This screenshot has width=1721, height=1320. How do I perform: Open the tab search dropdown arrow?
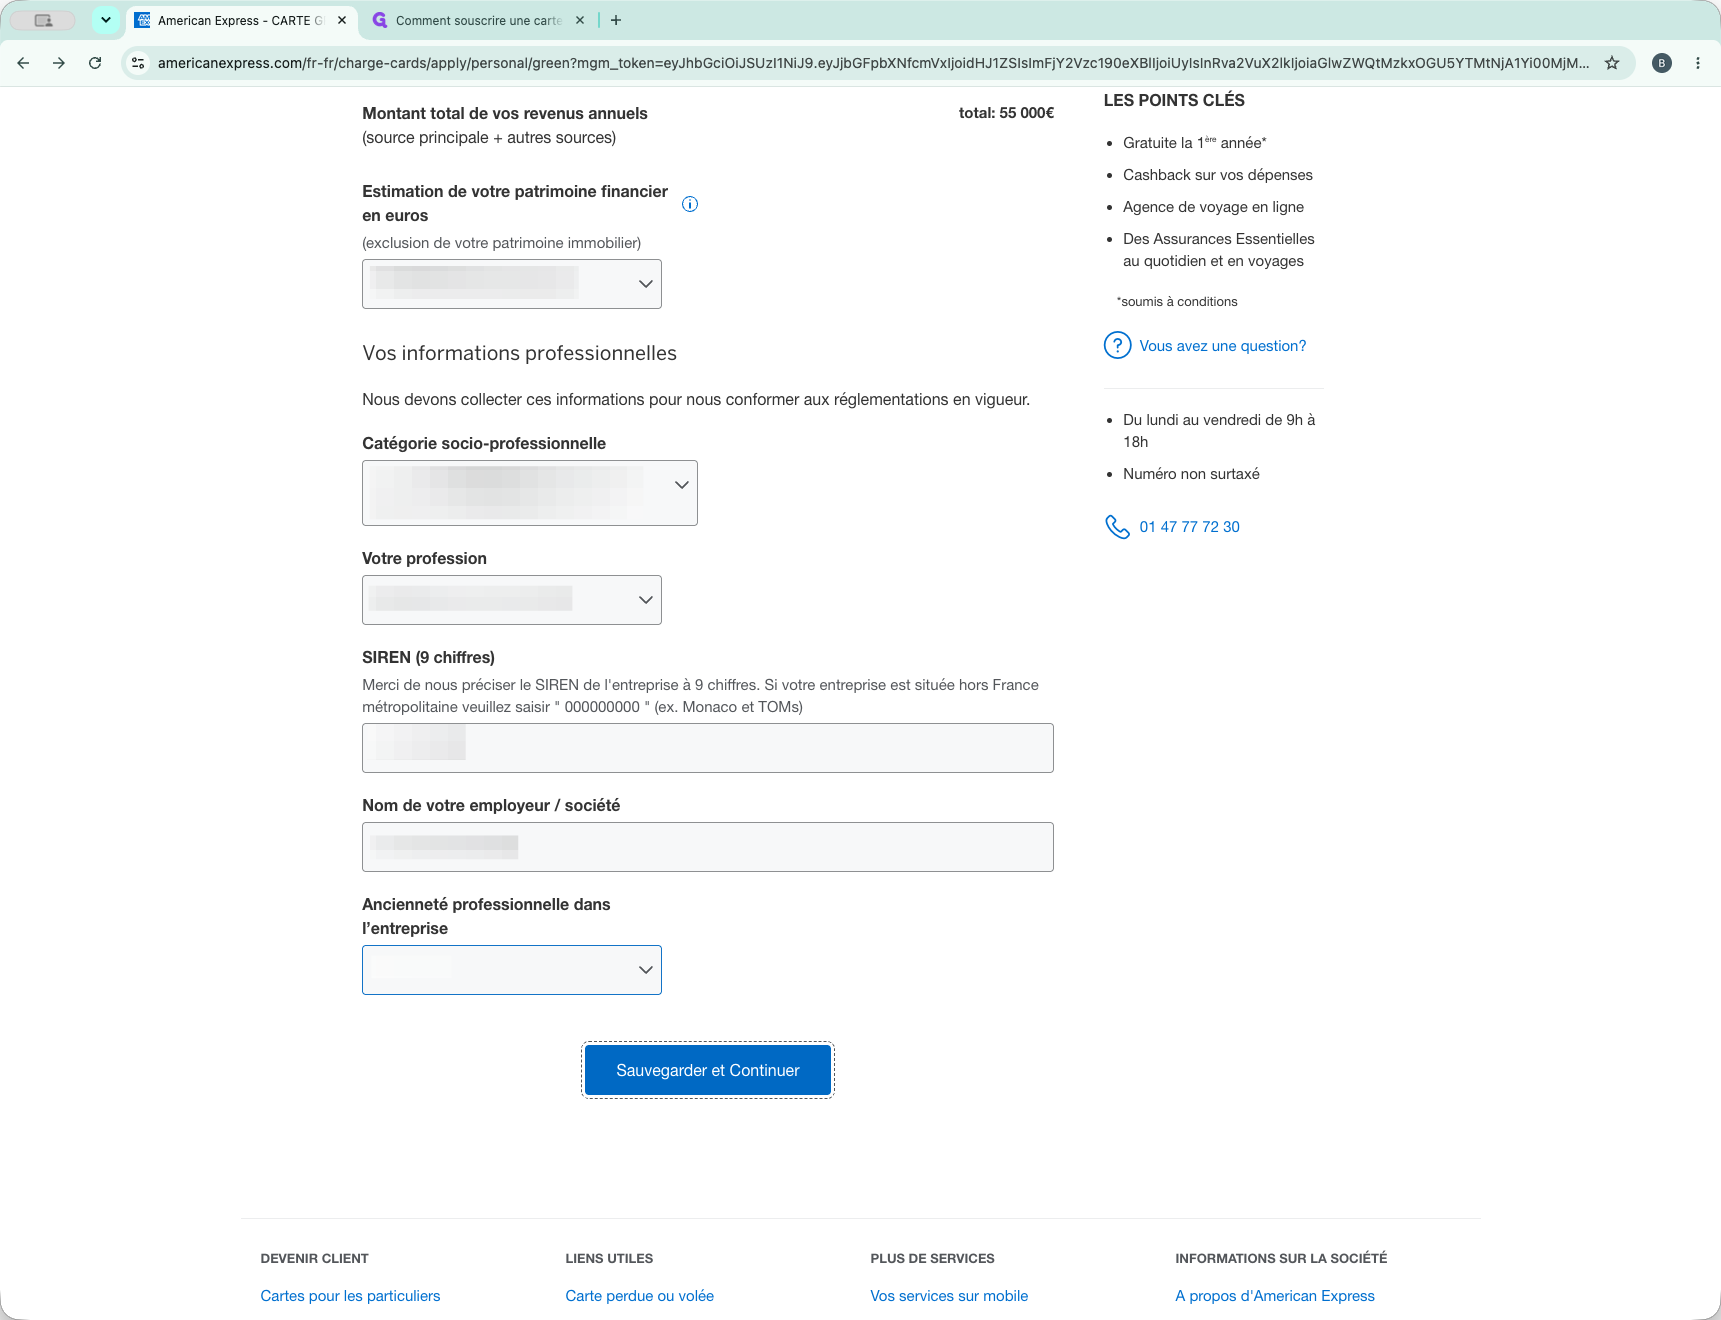click(x=106, y=20)
